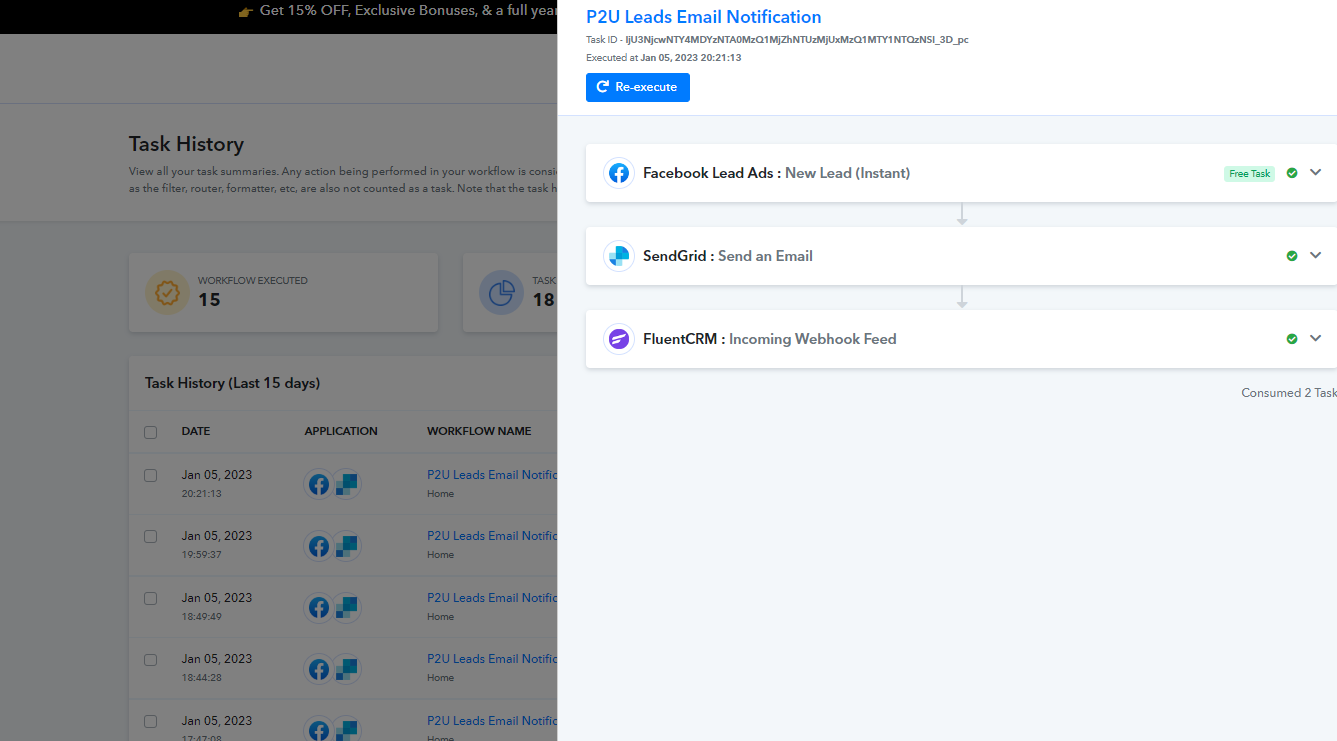The height and width of the screenshot is (741, 1337).
Task: Open the P2U Leads Email Notification title link
Action: click(703, 17)
